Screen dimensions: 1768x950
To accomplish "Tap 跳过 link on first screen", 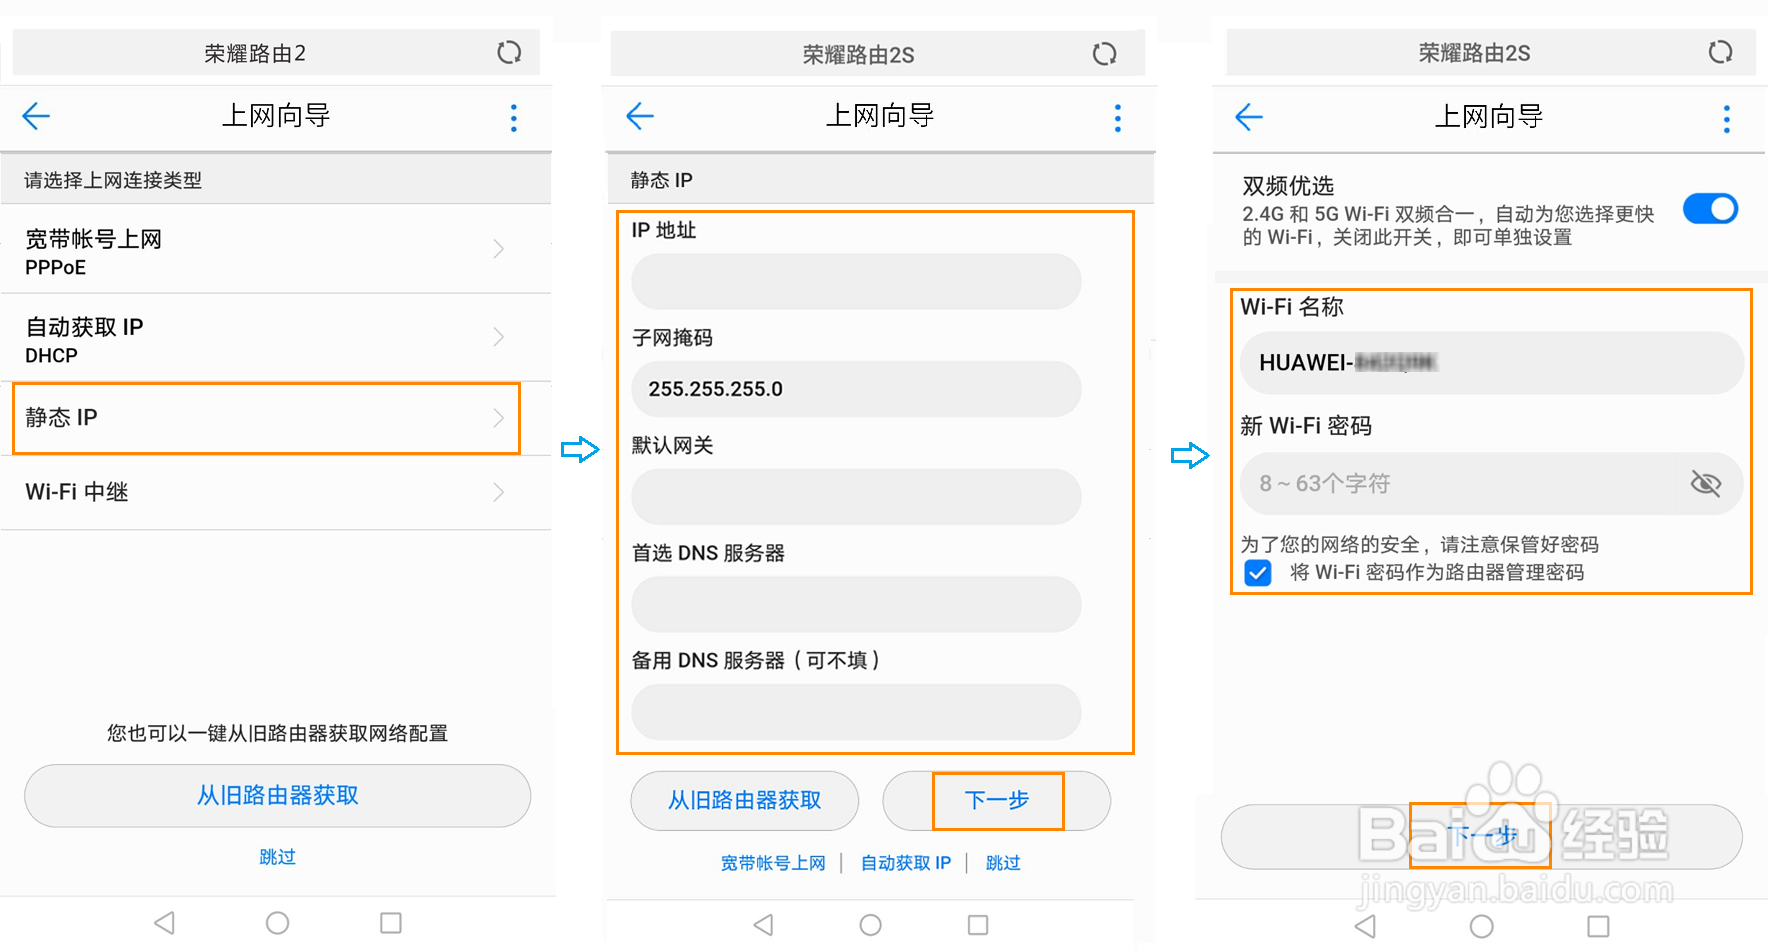I will tap(277, 857).
